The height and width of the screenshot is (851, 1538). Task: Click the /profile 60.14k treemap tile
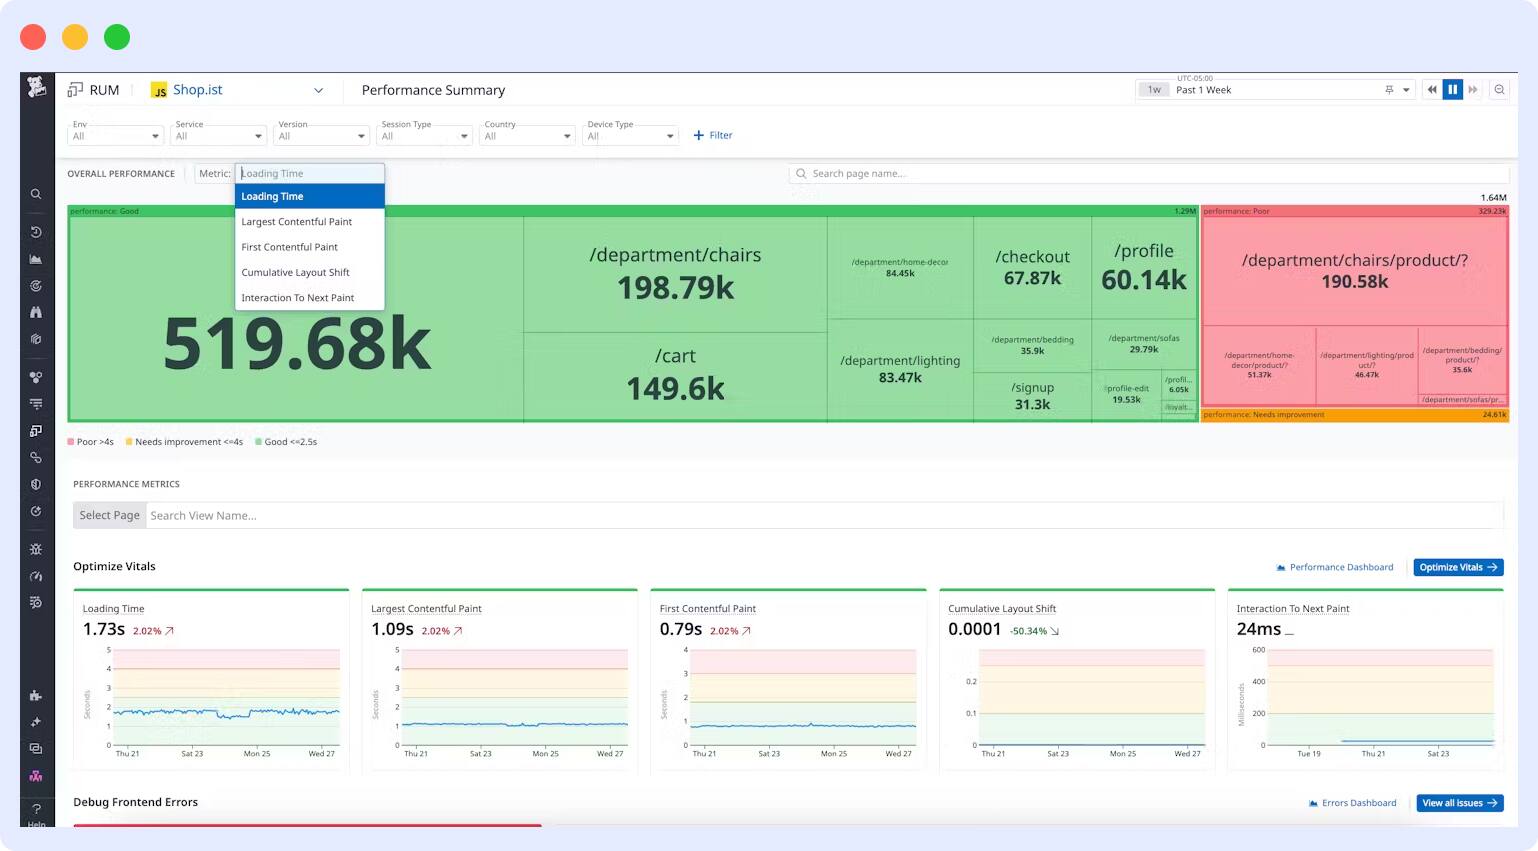[1144, 268]
